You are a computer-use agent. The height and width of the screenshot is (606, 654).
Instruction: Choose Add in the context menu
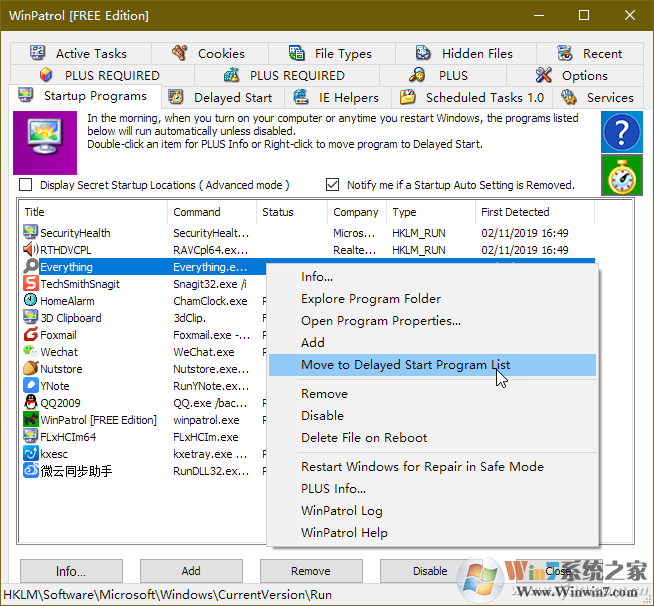[432, 342]
